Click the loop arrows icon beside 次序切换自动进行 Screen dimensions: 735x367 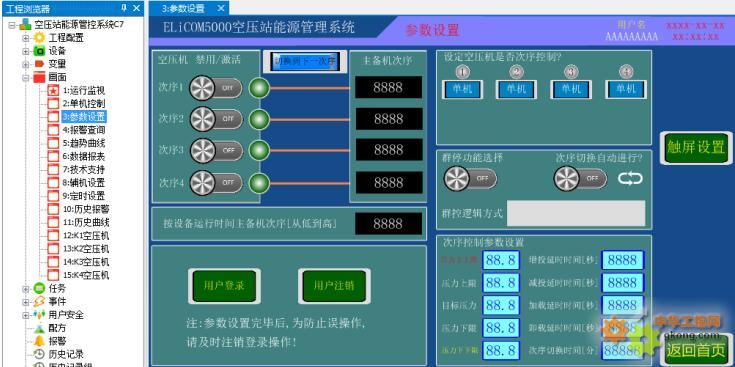click(630, 178)
